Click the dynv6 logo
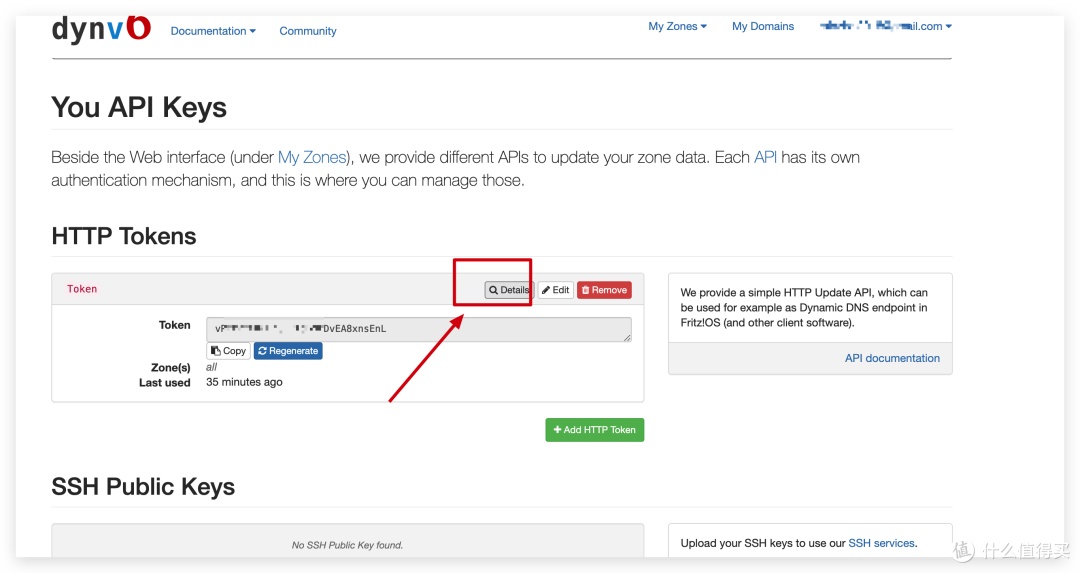Screen dimensions: 1080x573 click(101, 29)
